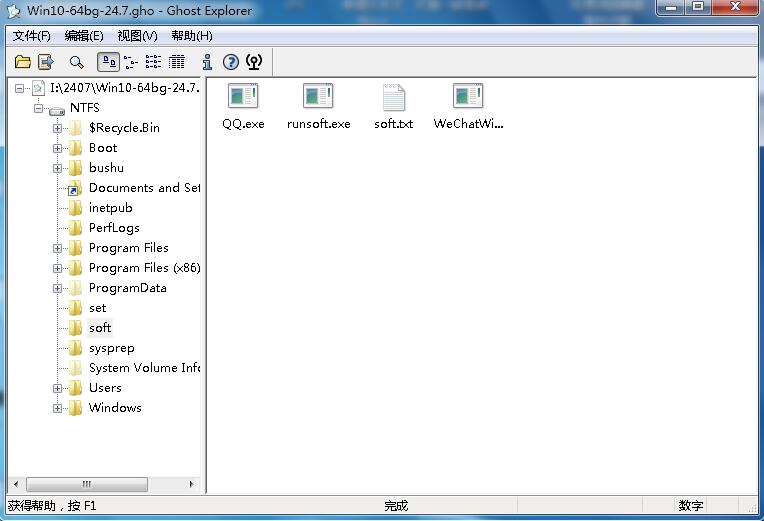Select the Boot folder

(x=103, y=148)
